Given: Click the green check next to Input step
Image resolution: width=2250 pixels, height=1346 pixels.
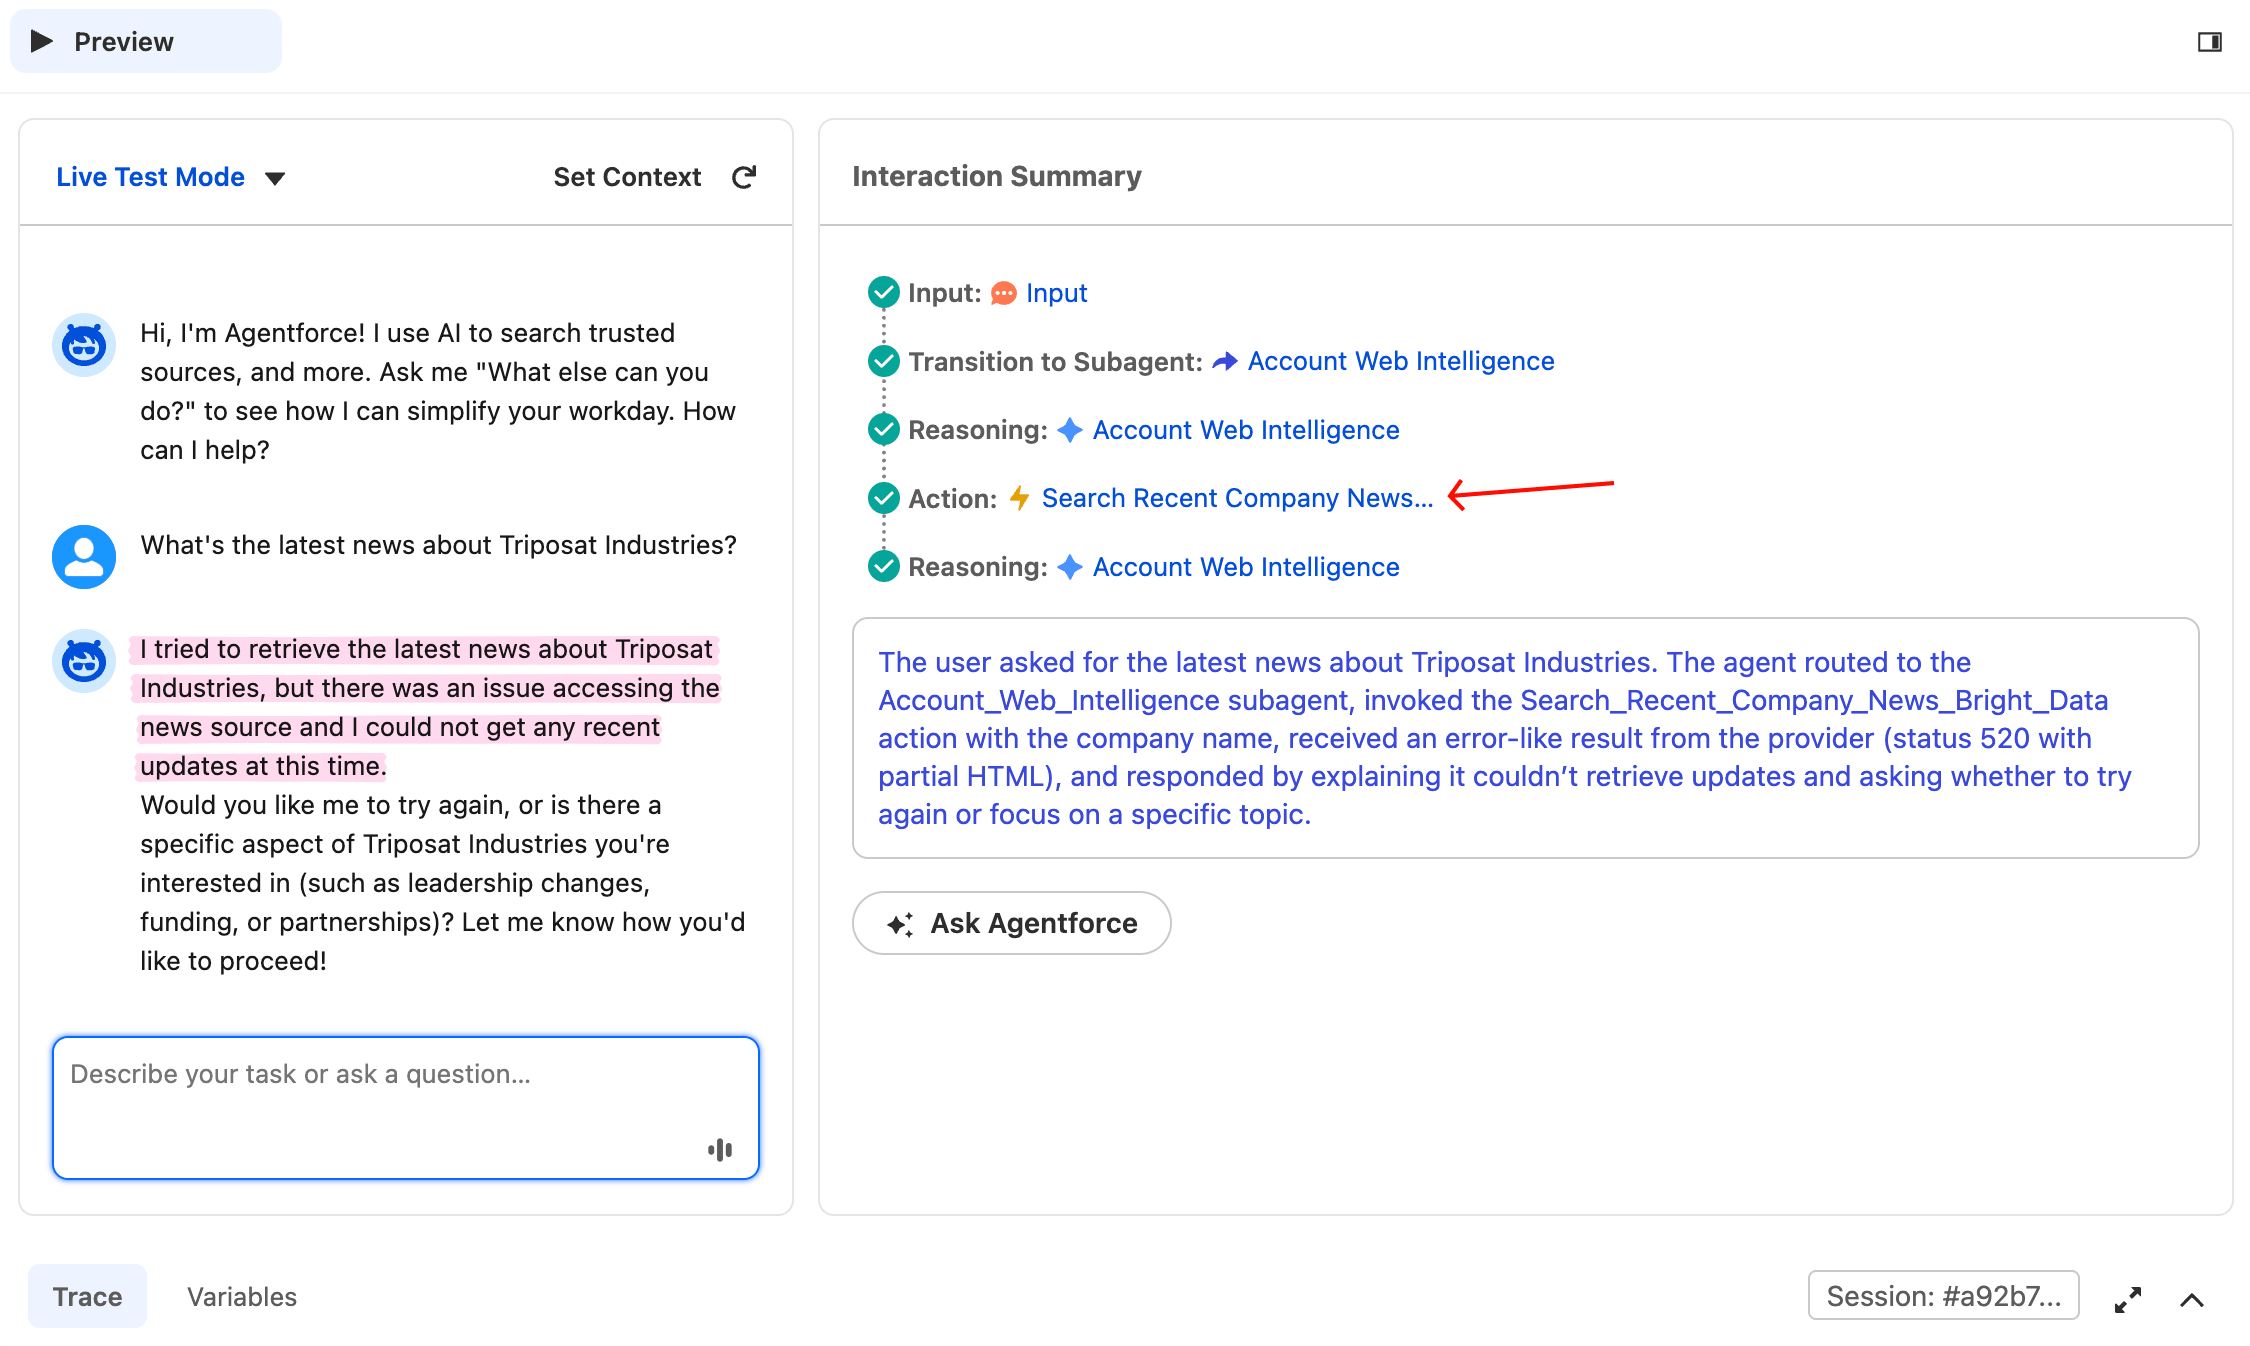Looking at the screenshot, I should [884, 292].
